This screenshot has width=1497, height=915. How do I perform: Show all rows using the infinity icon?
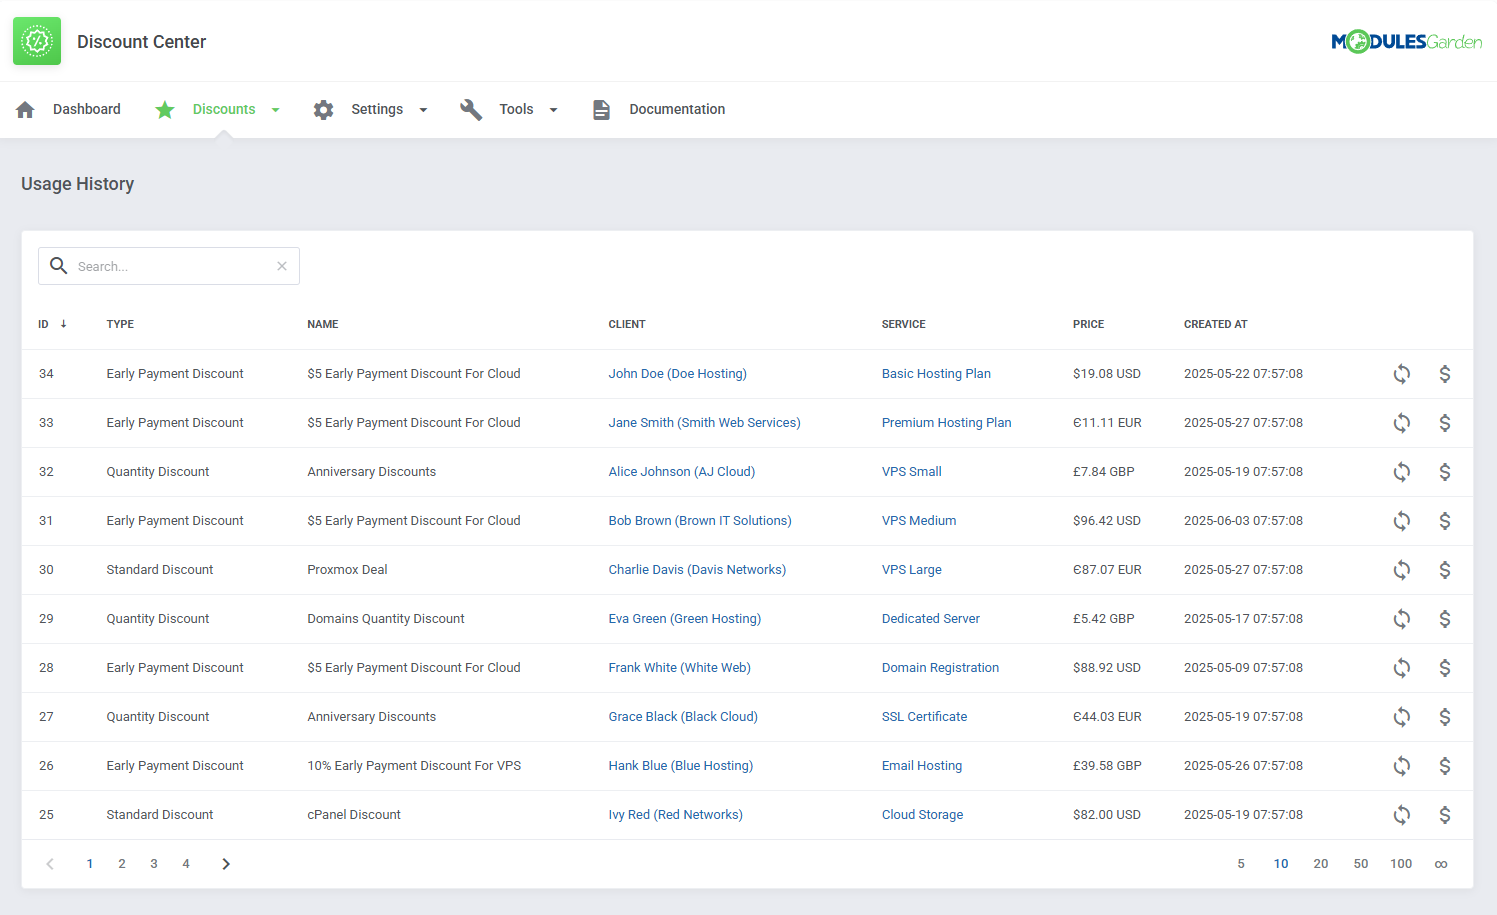pos(1441,863)
